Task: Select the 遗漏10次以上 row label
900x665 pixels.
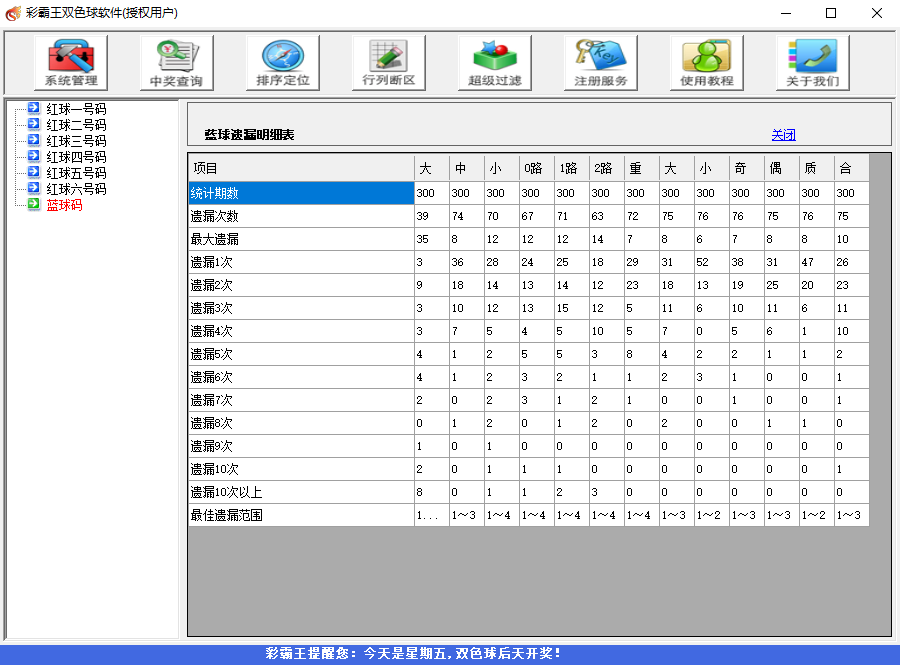Action: tap(301, 492)
